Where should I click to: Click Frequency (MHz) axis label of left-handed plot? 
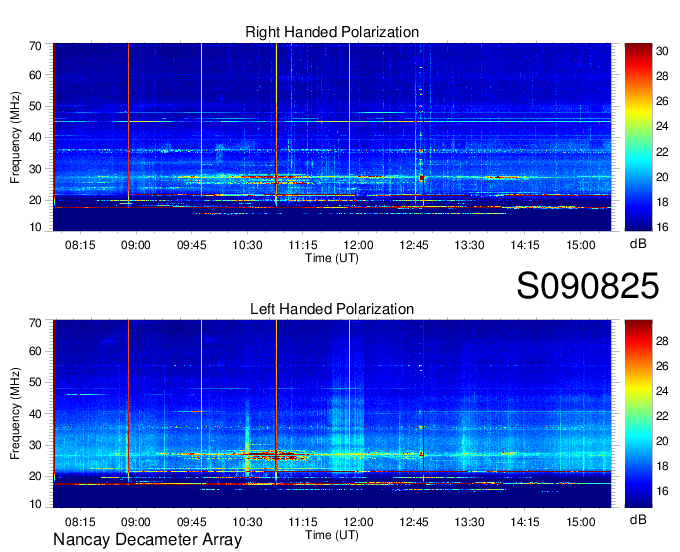(x=15, y=414)
